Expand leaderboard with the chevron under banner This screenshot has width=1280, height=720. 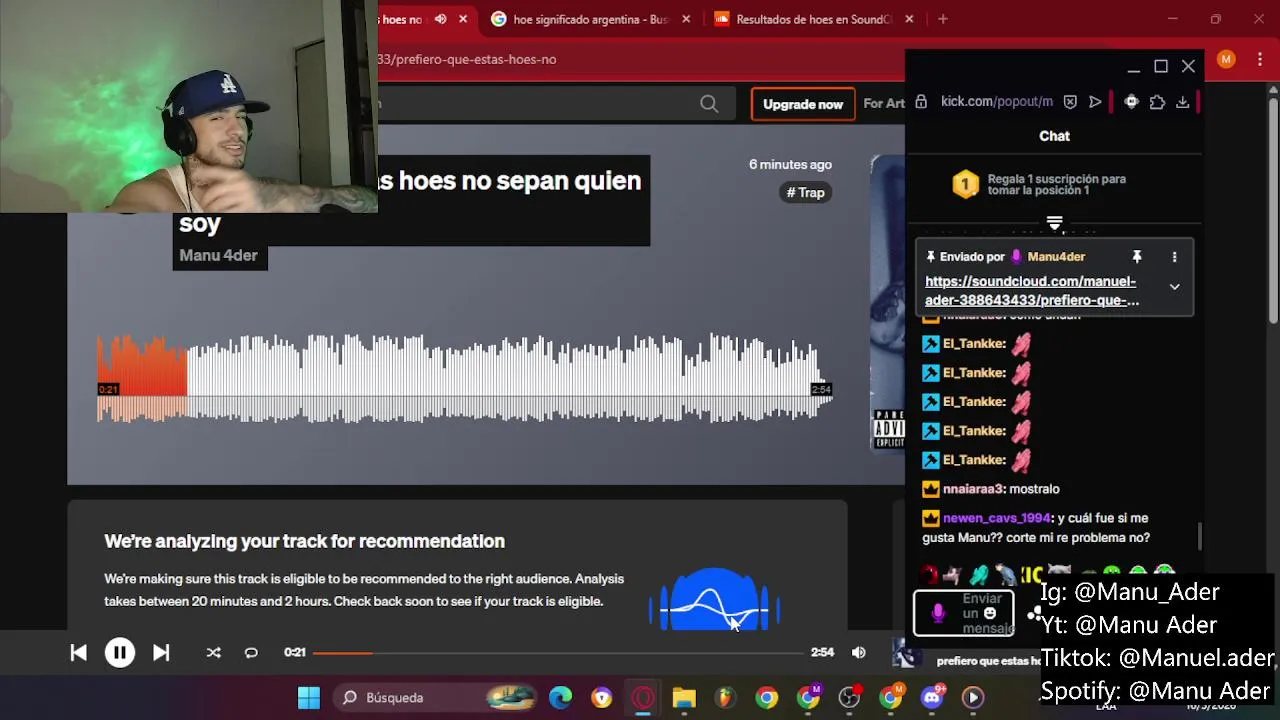point(1054,223)
